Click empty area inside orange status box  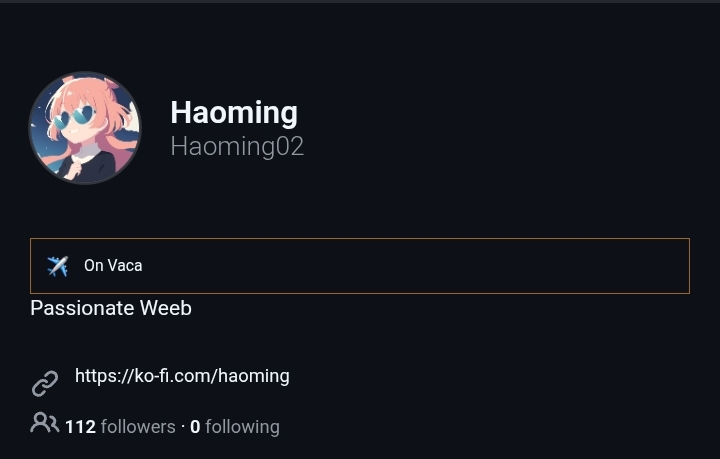[x=413, y=266]
